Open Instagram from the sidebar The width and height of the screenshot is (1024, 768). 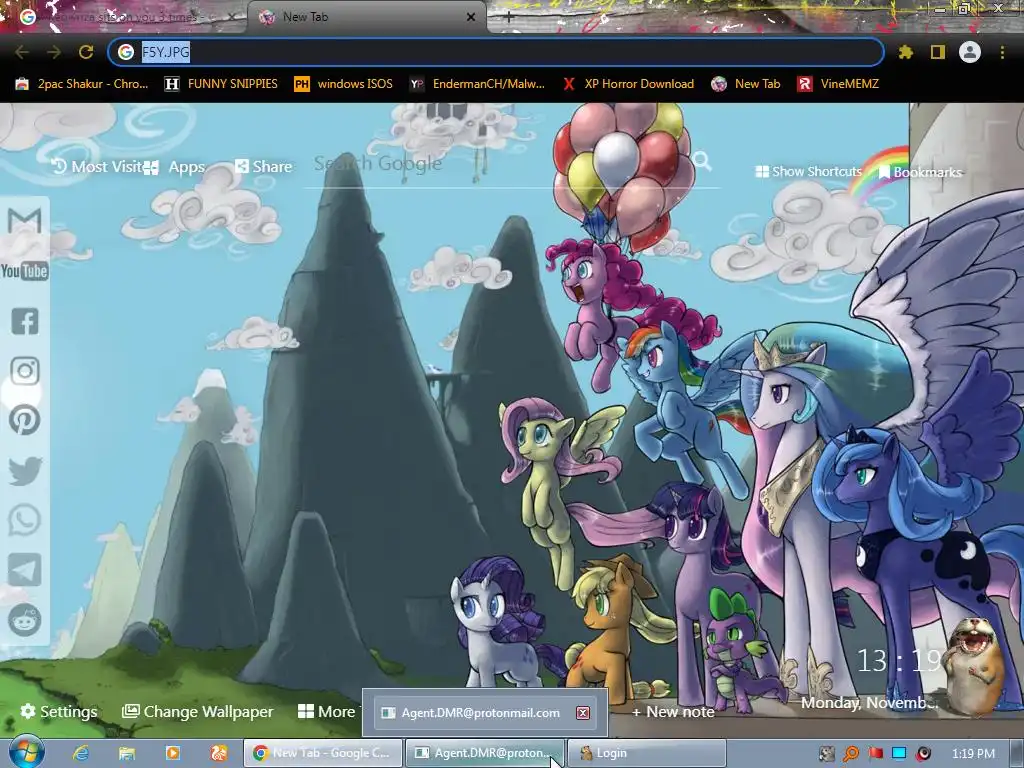point(25,371)
